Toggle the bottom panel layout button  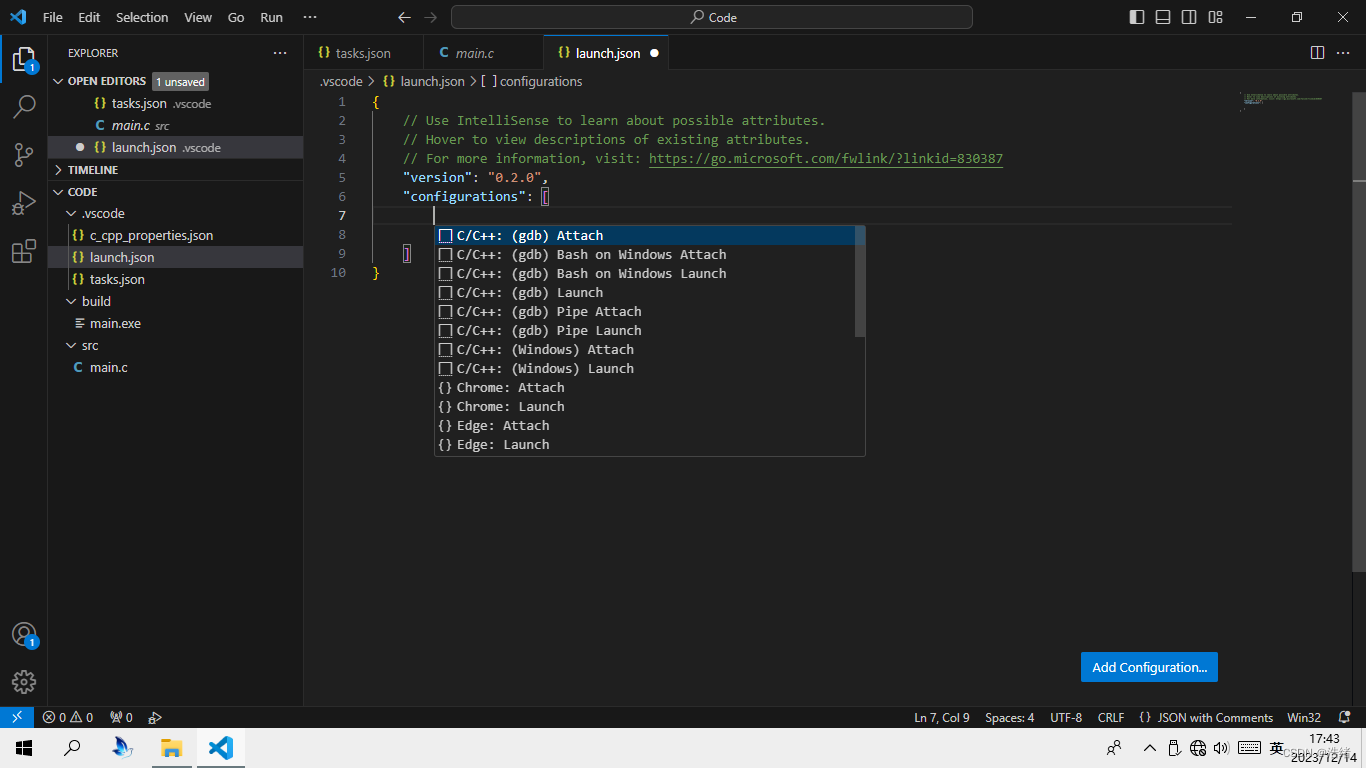(x=1163, y=17)
